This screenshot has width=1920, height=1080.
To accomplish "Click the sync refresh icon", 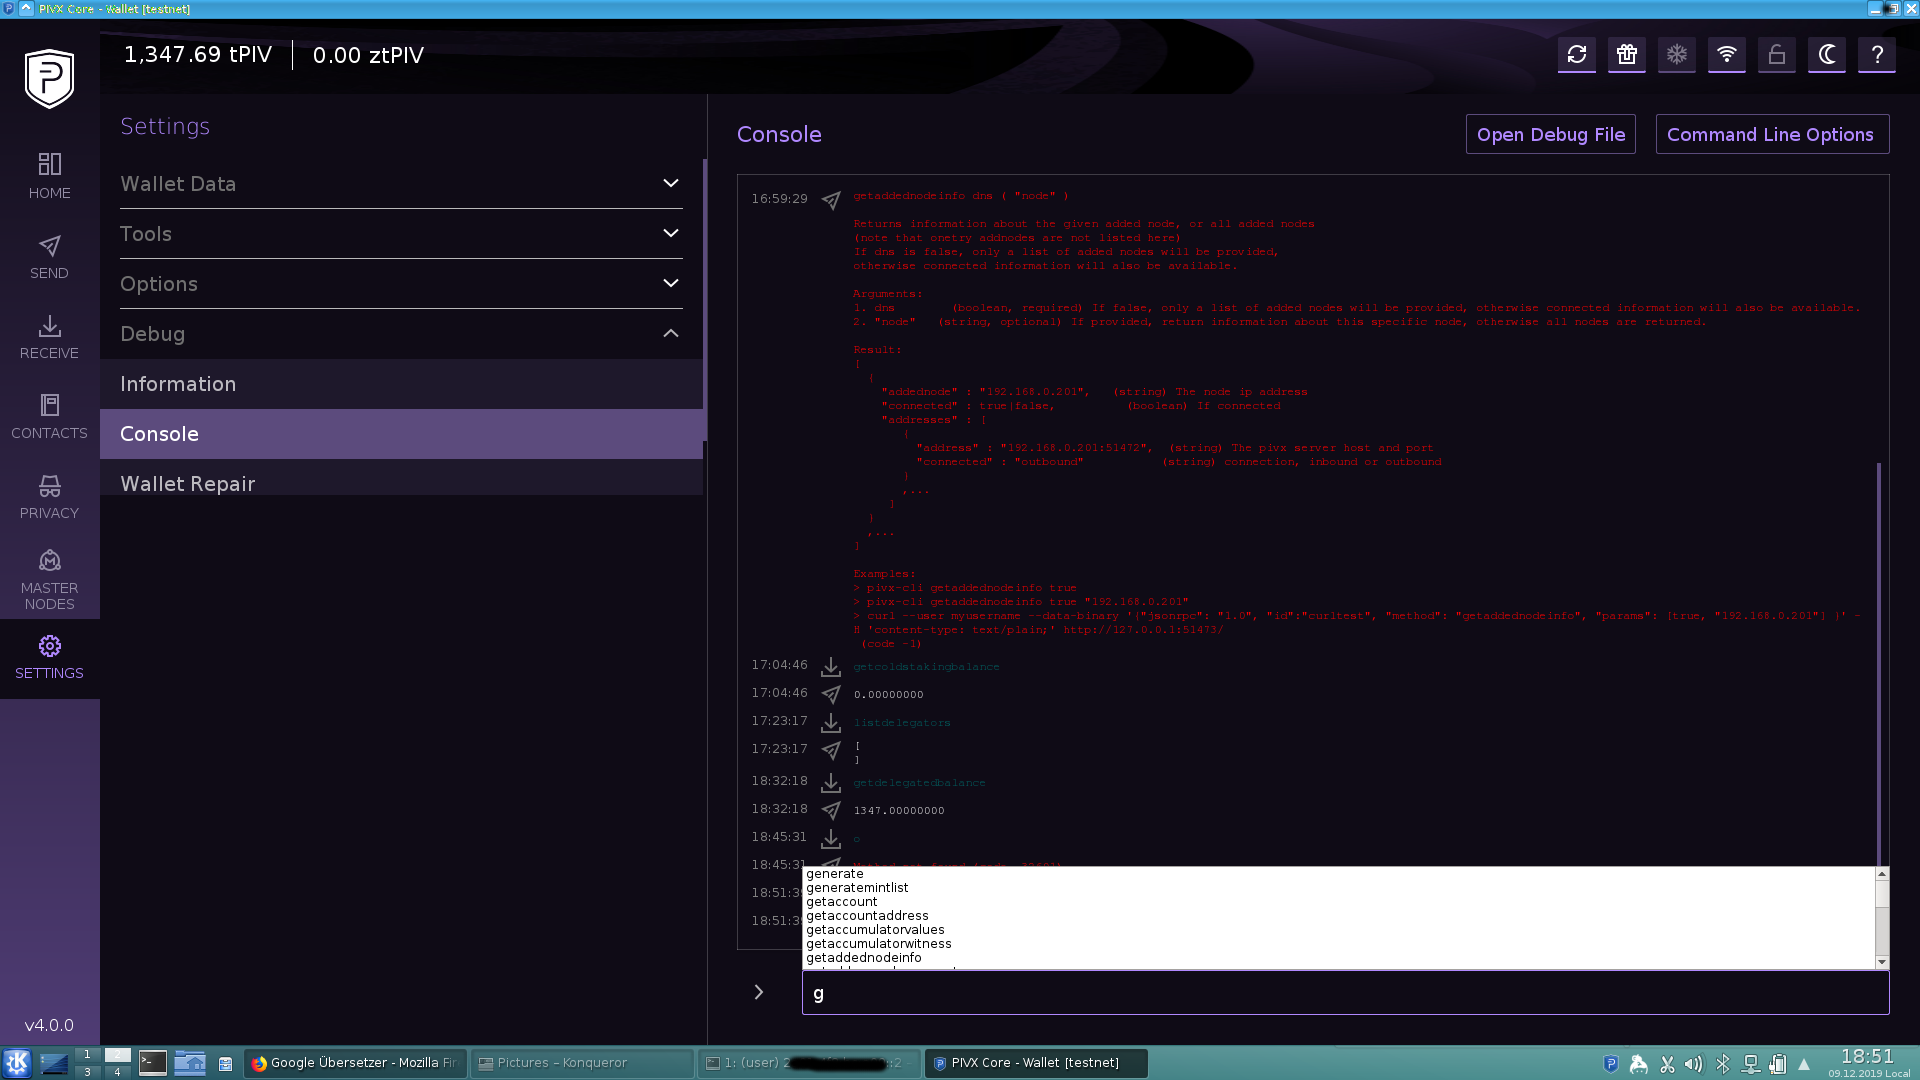I will pos(1577,55).
